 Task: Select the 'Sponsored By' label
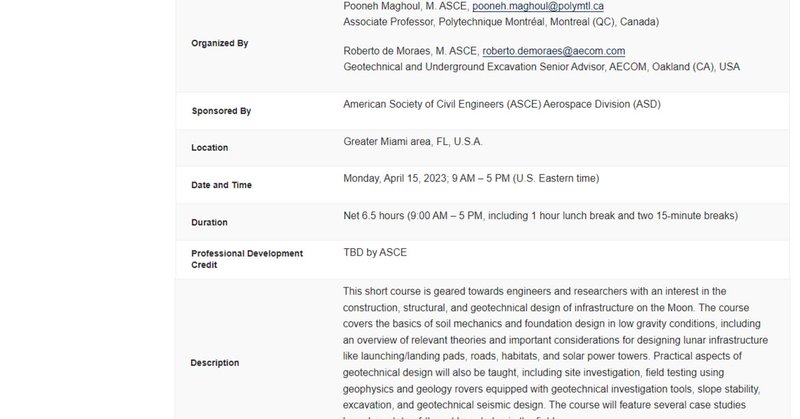coord(221,111)
